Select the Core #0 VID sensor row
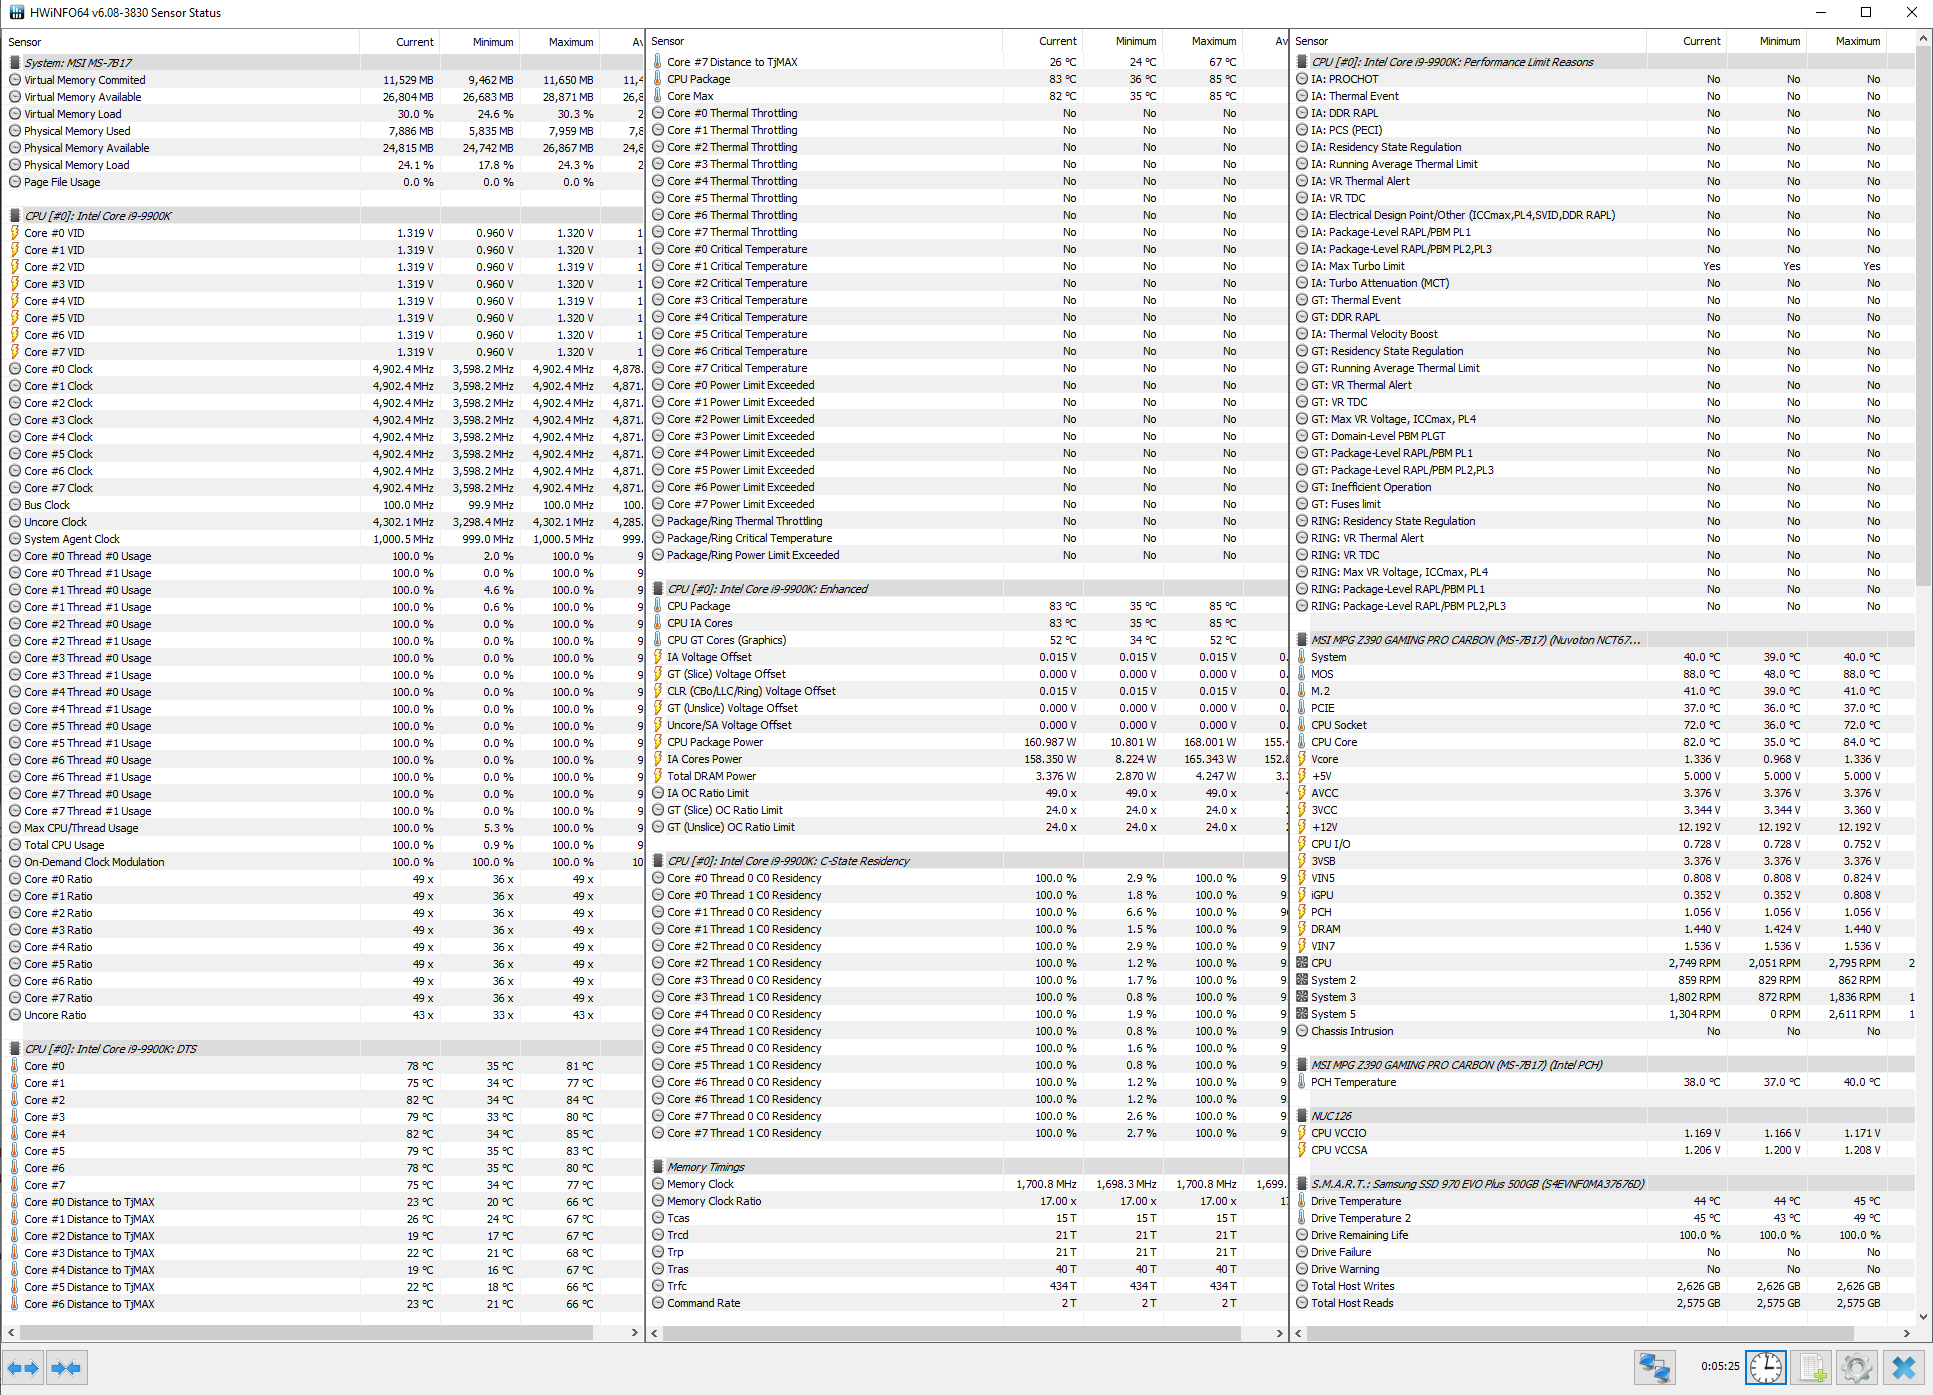This screenshot has width=1933, height=1395. pos(55,233)
